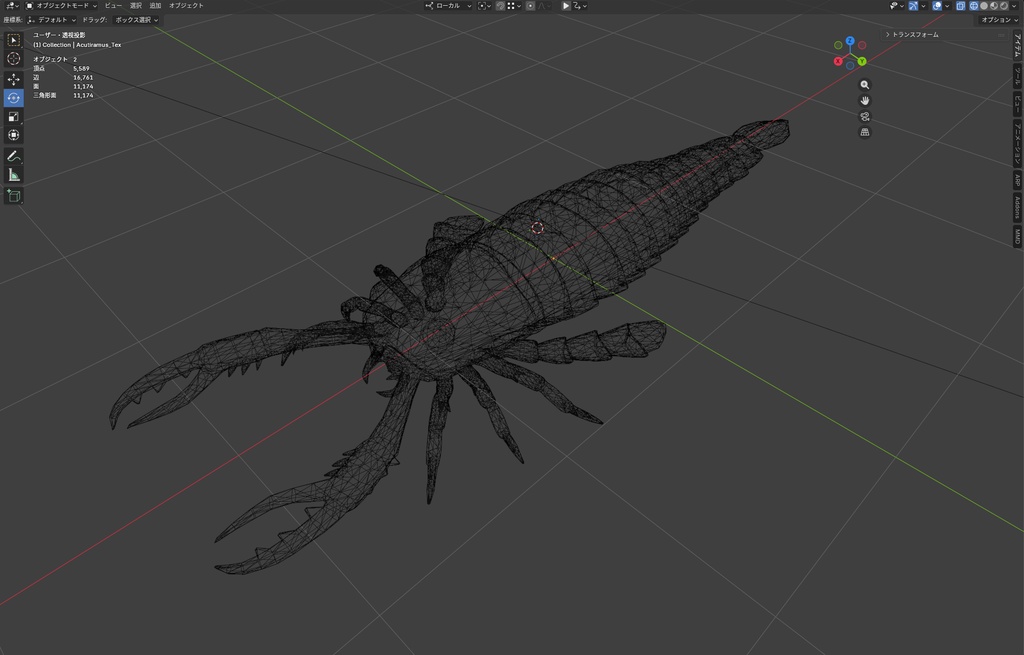
Task: Toggle viewport overlays display
Action: click(936, 6)
